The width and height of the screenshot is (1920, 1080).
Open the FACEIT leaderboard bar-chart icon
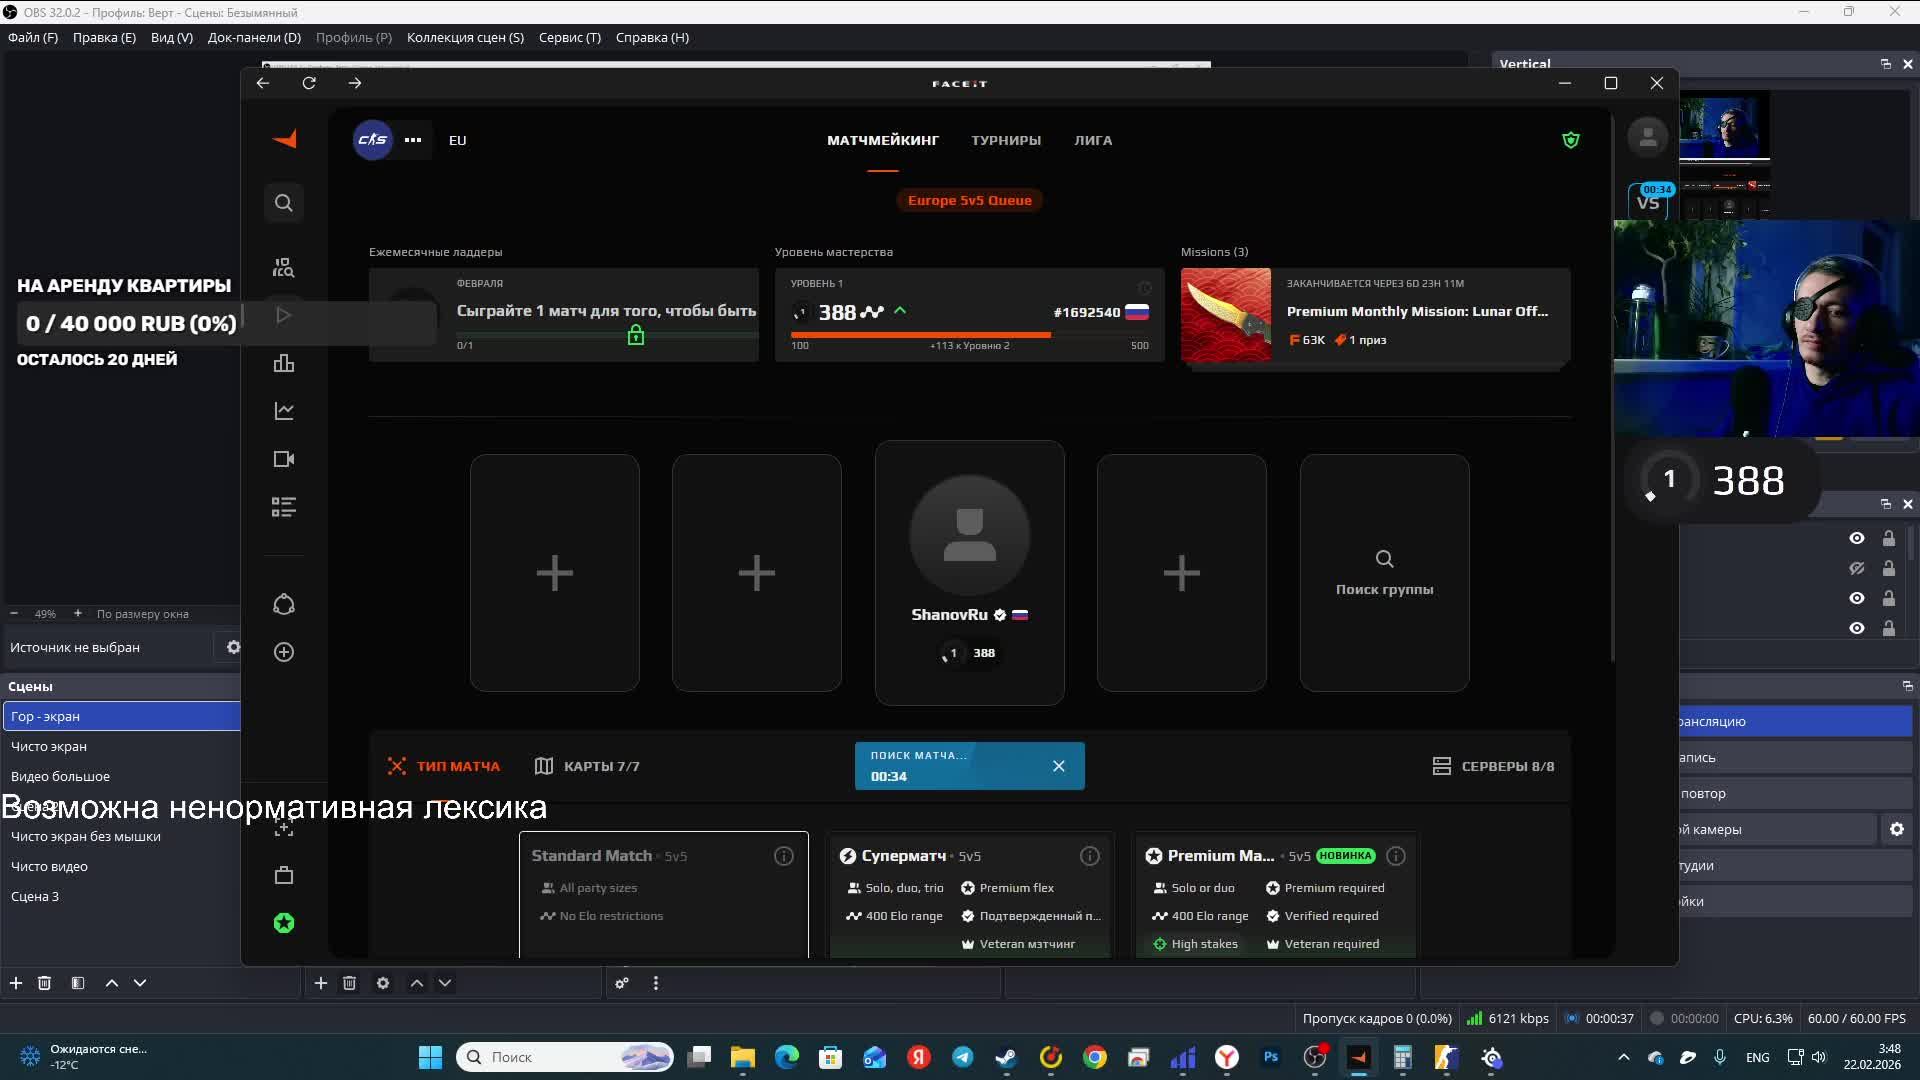(284, 363)
